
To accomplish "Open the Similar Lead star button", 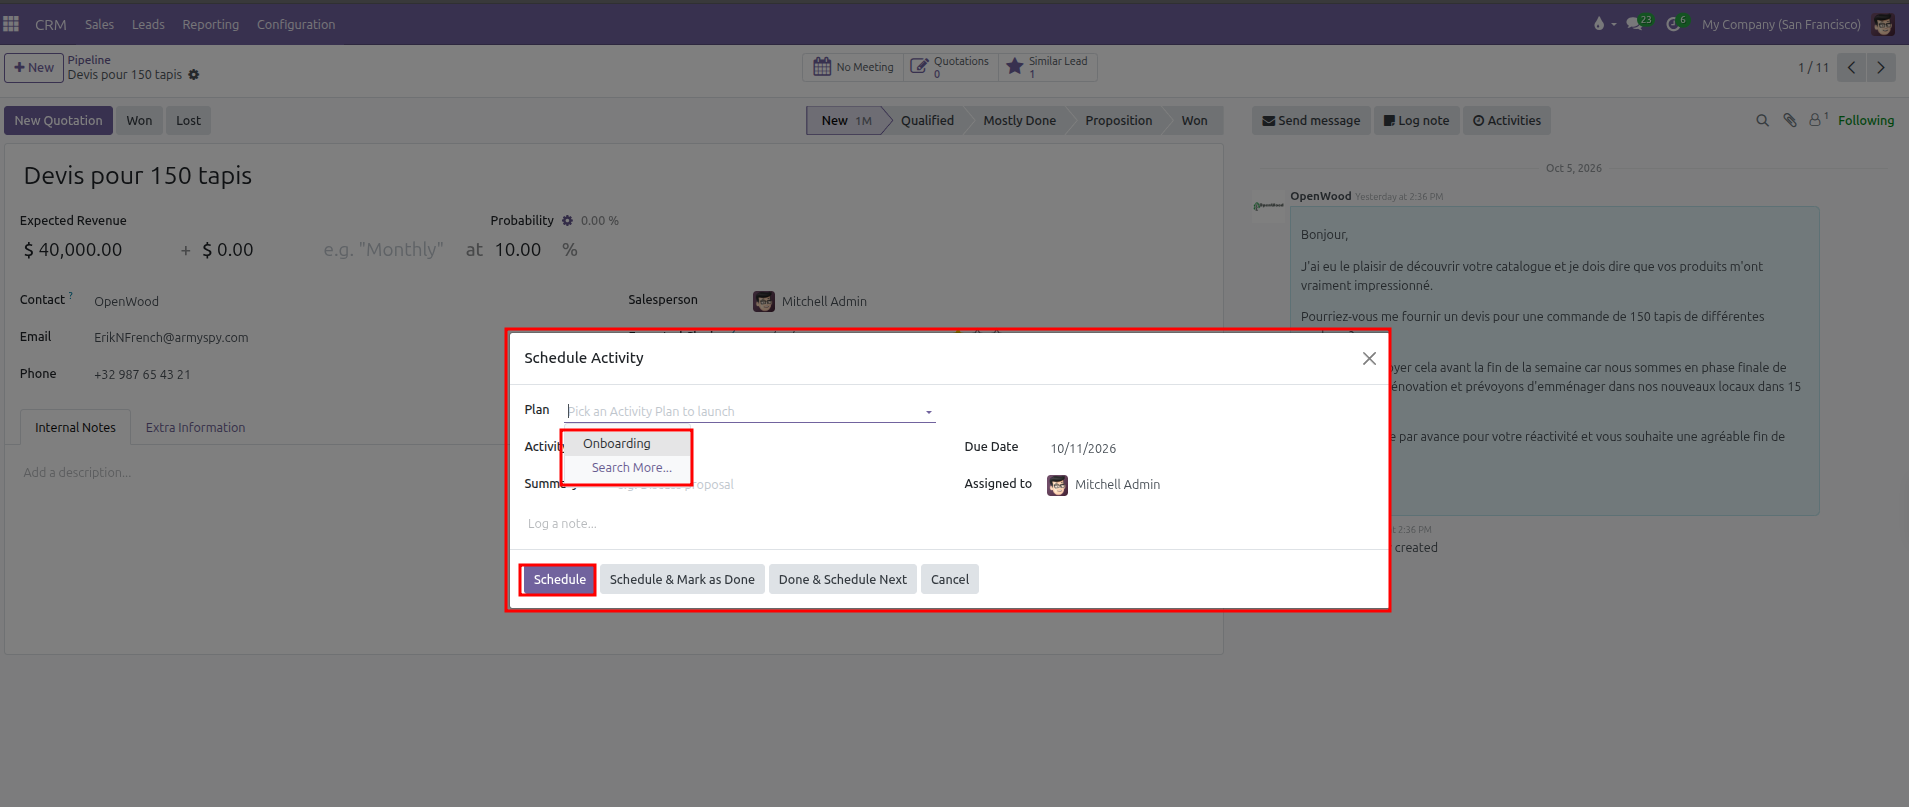I will point(1047,67).
